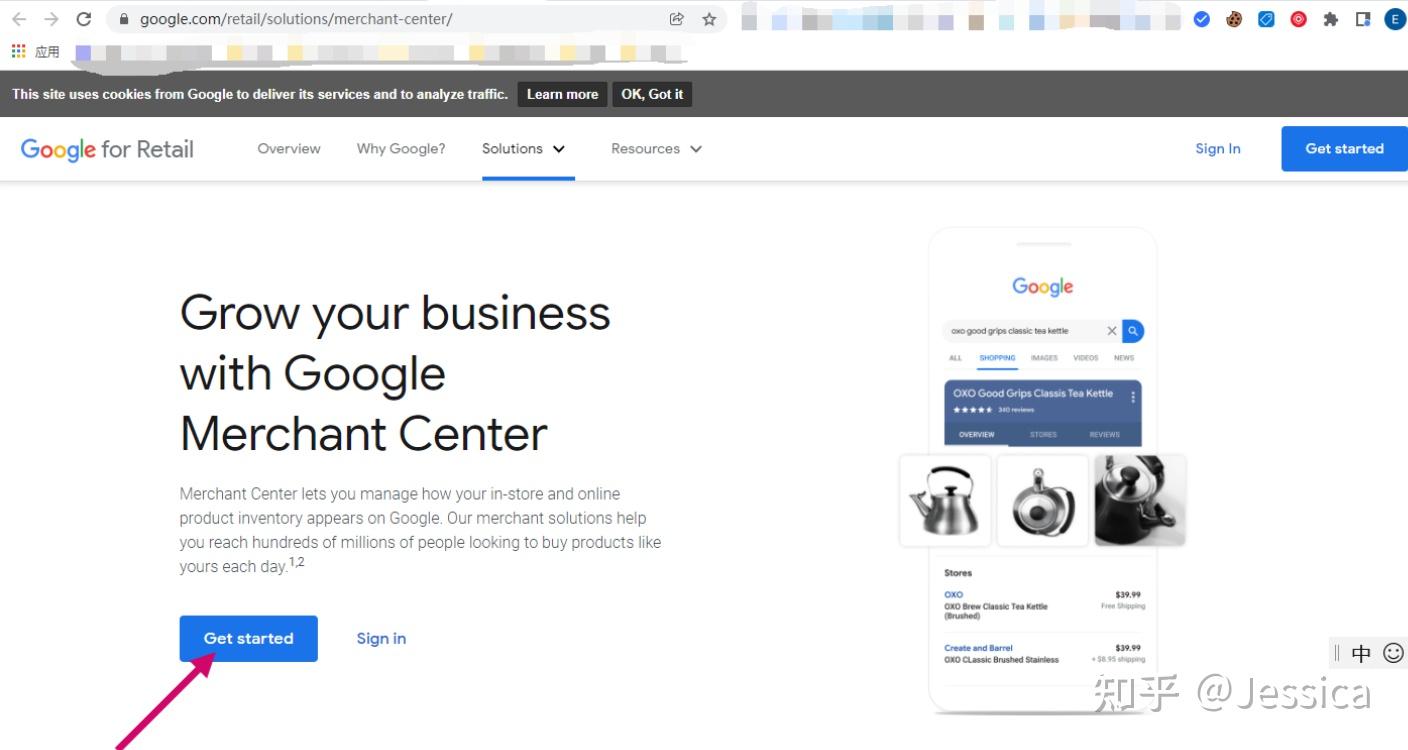Toggle the 中 input method indicator
Image resolution: width=1408 pixels, height=750 pixels.
(x=1361, y=652)
